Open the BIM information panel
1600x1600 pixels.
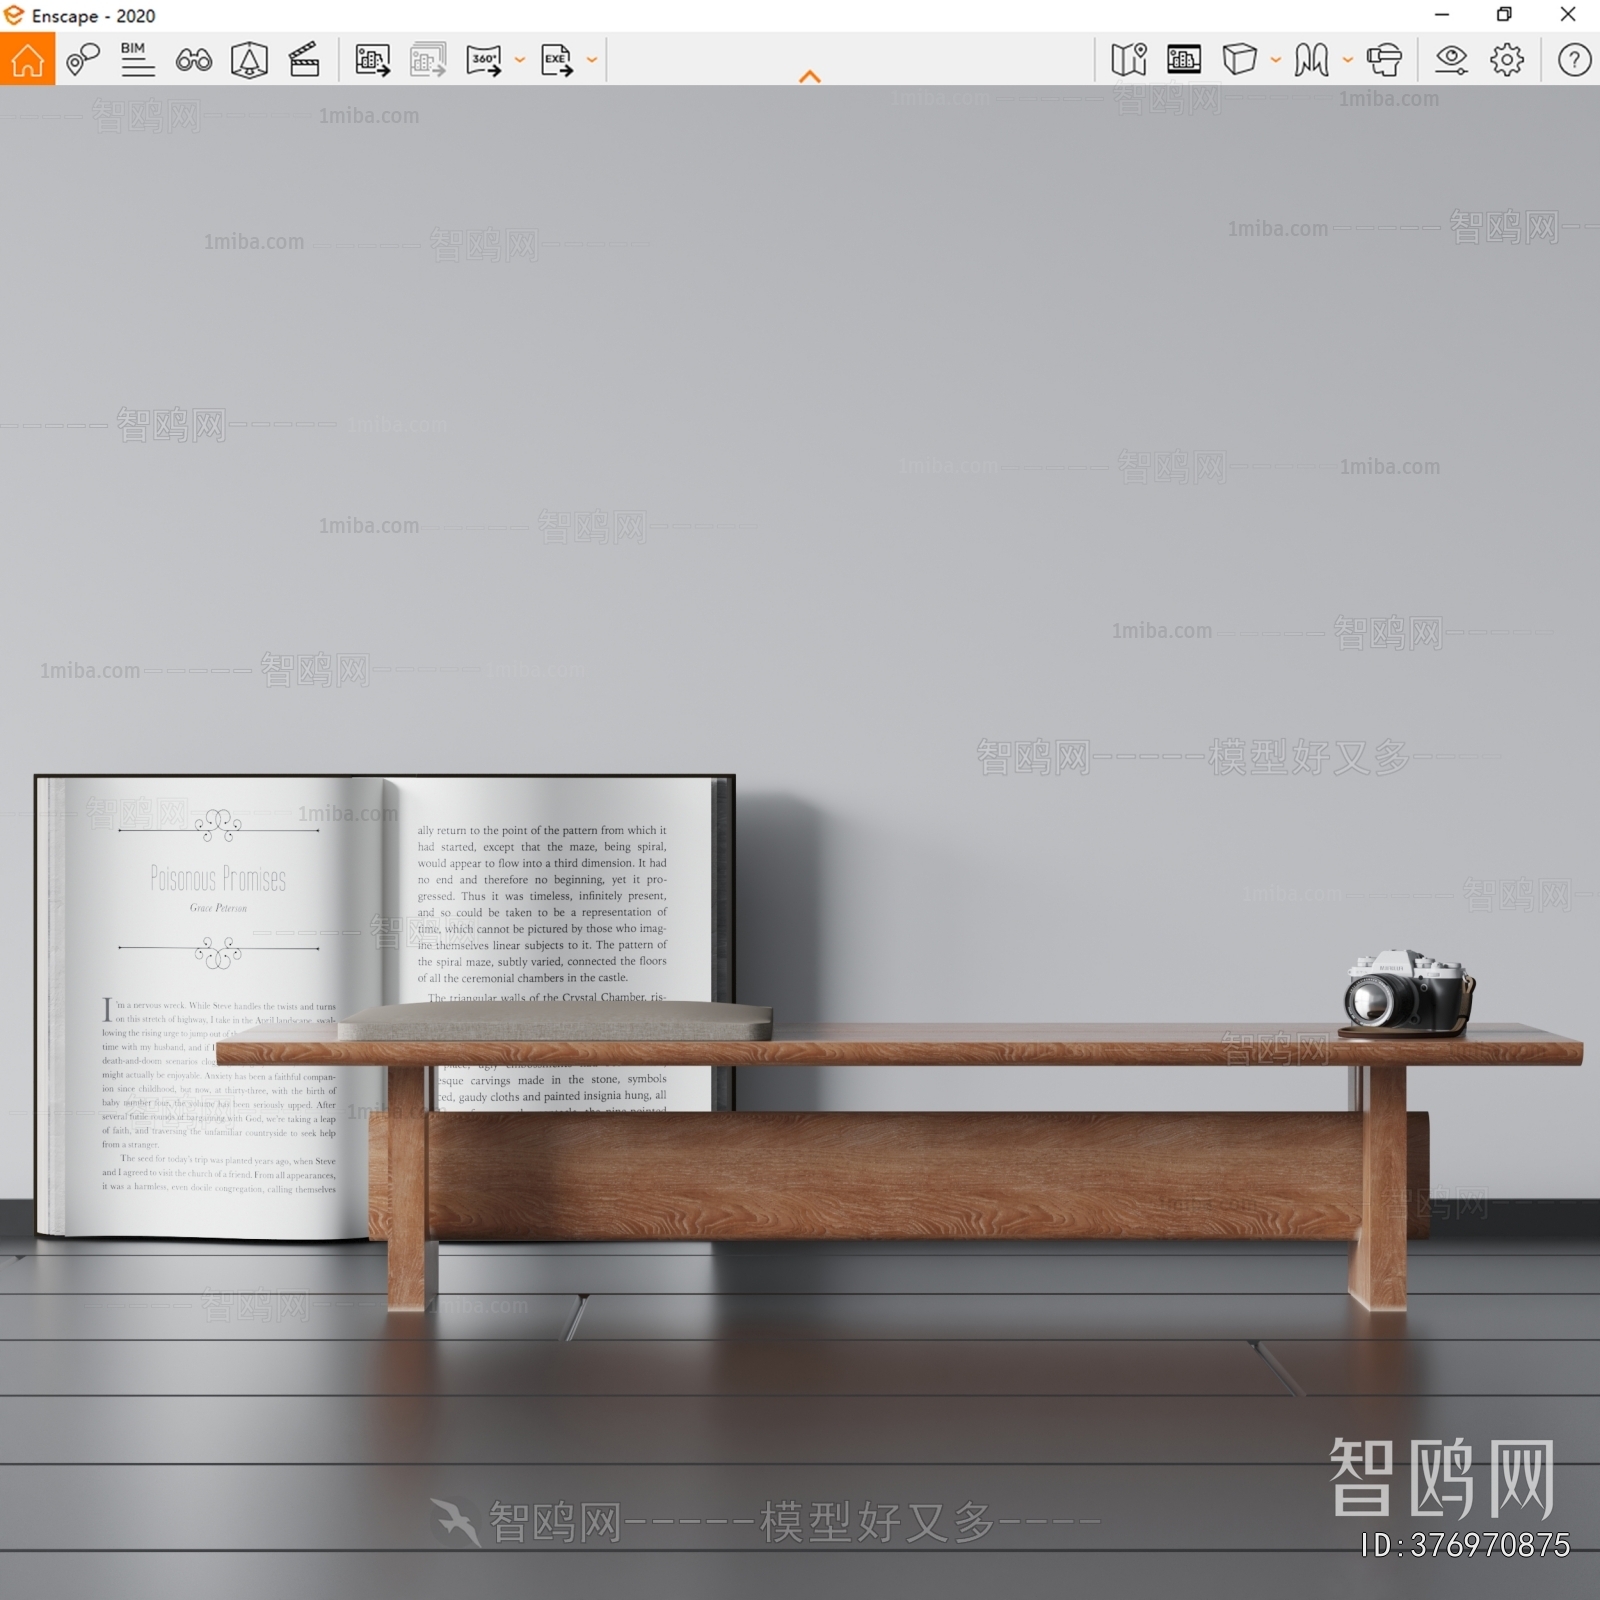137,60
